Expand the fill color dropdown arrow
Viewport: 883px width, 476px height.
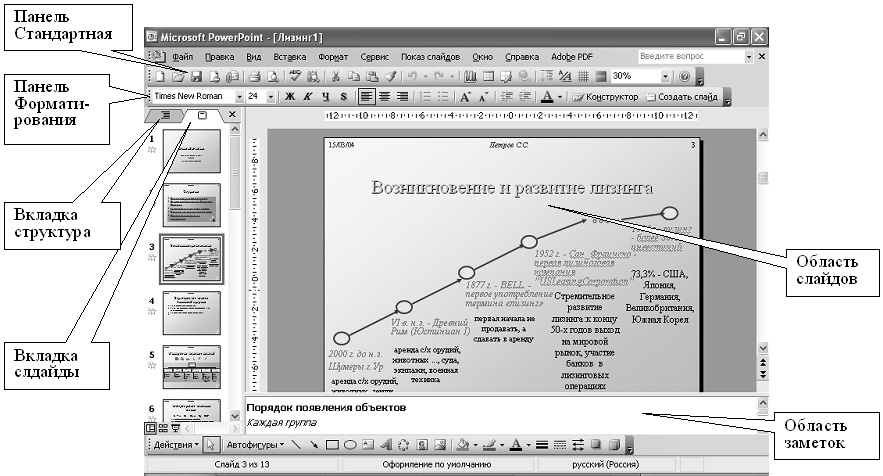pyautogui.click(x=475, y=445)
